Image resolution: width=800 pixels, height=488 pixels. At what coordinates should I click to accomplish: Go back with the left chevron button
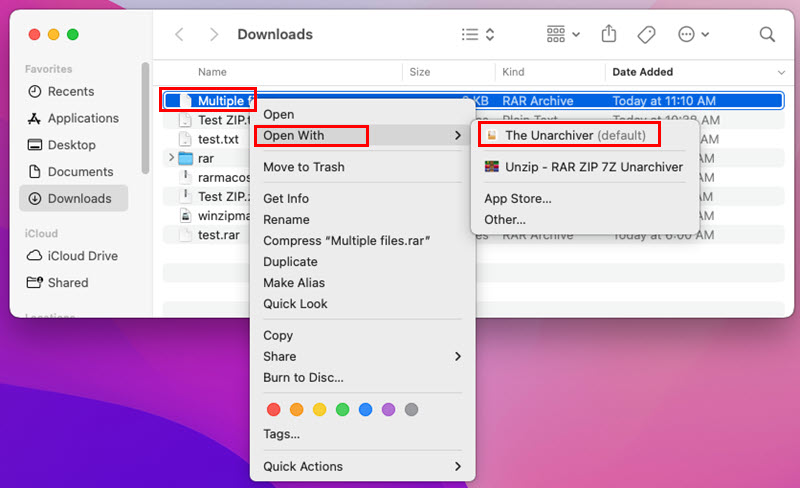pos(179,35)
